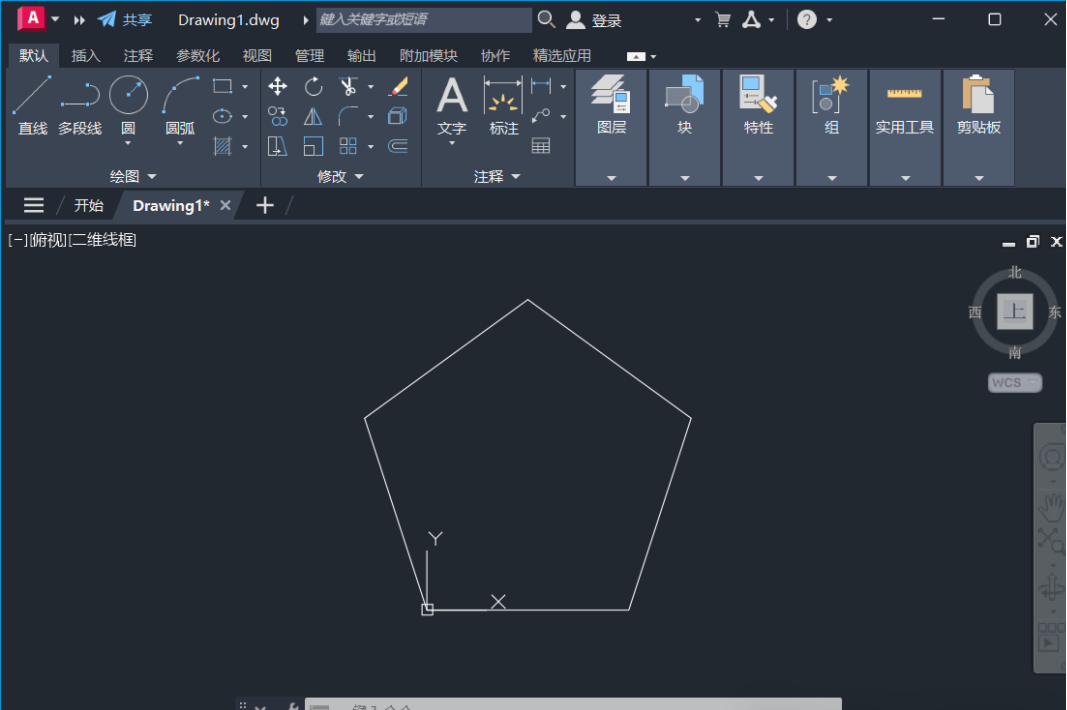The image size is (1067, 710).
Task: Click the 共享 share button
Action: tap(125, 20)
